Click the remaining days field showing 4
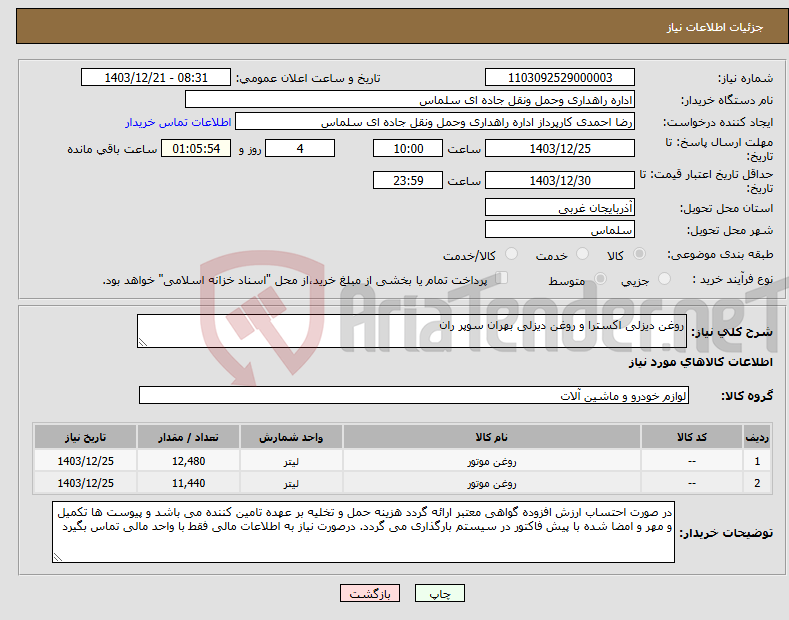 [300, 148]
